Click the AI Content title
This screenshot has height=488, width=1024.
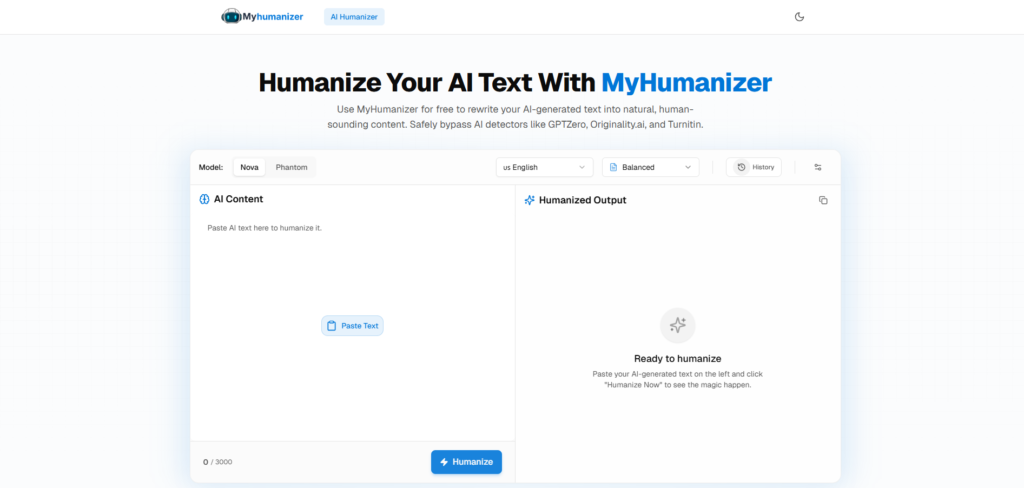[x=238, y=199]
